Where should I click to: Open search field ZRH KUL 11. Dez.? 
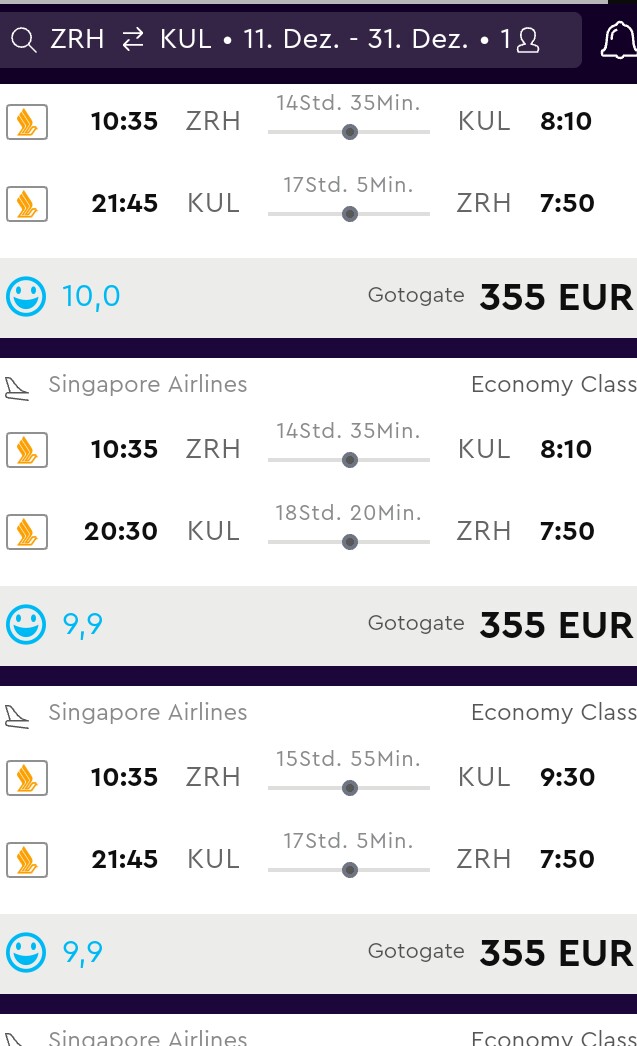(291, 39)
